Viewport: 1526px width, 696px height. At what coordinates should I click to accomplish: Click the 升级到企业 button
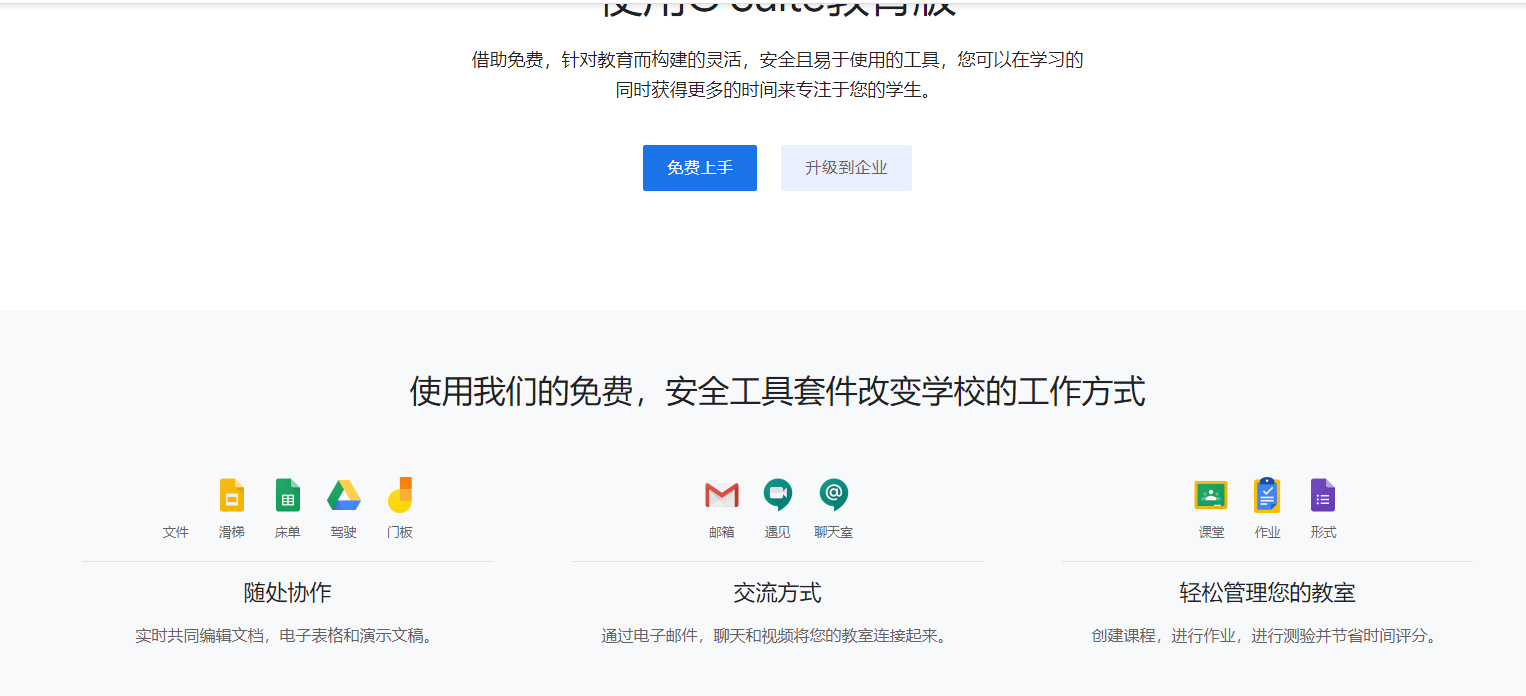pyautogui.click(x=846, y=168)
